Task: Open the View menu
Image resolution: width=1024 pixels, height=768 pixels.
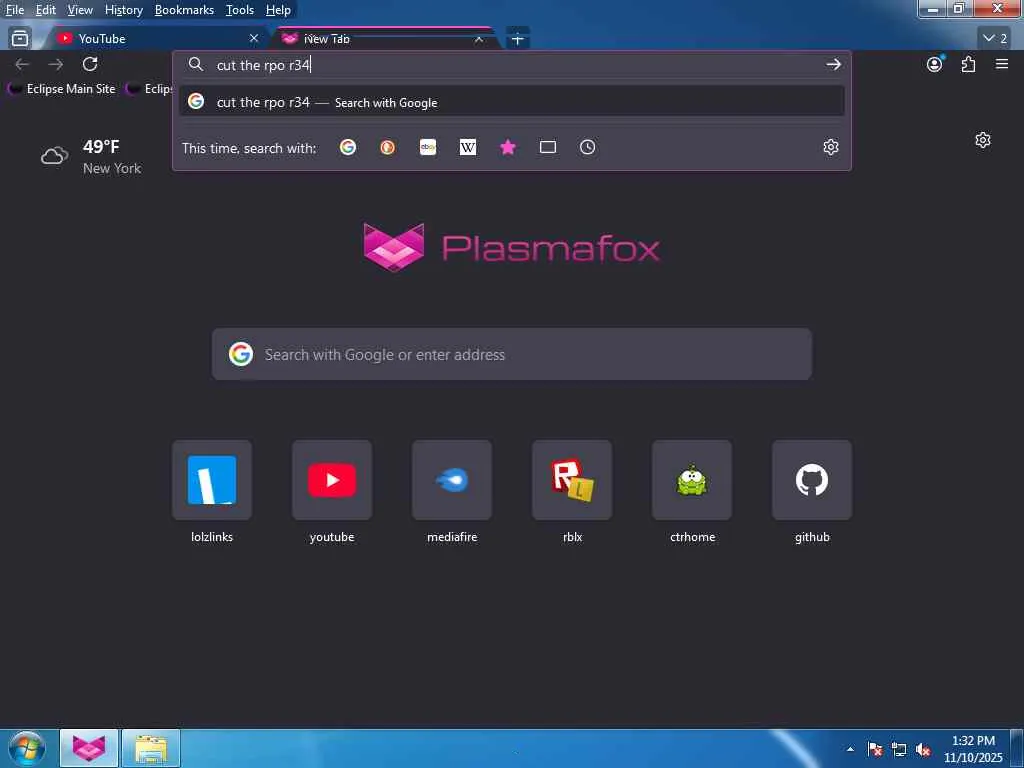Action: [80, 10]
